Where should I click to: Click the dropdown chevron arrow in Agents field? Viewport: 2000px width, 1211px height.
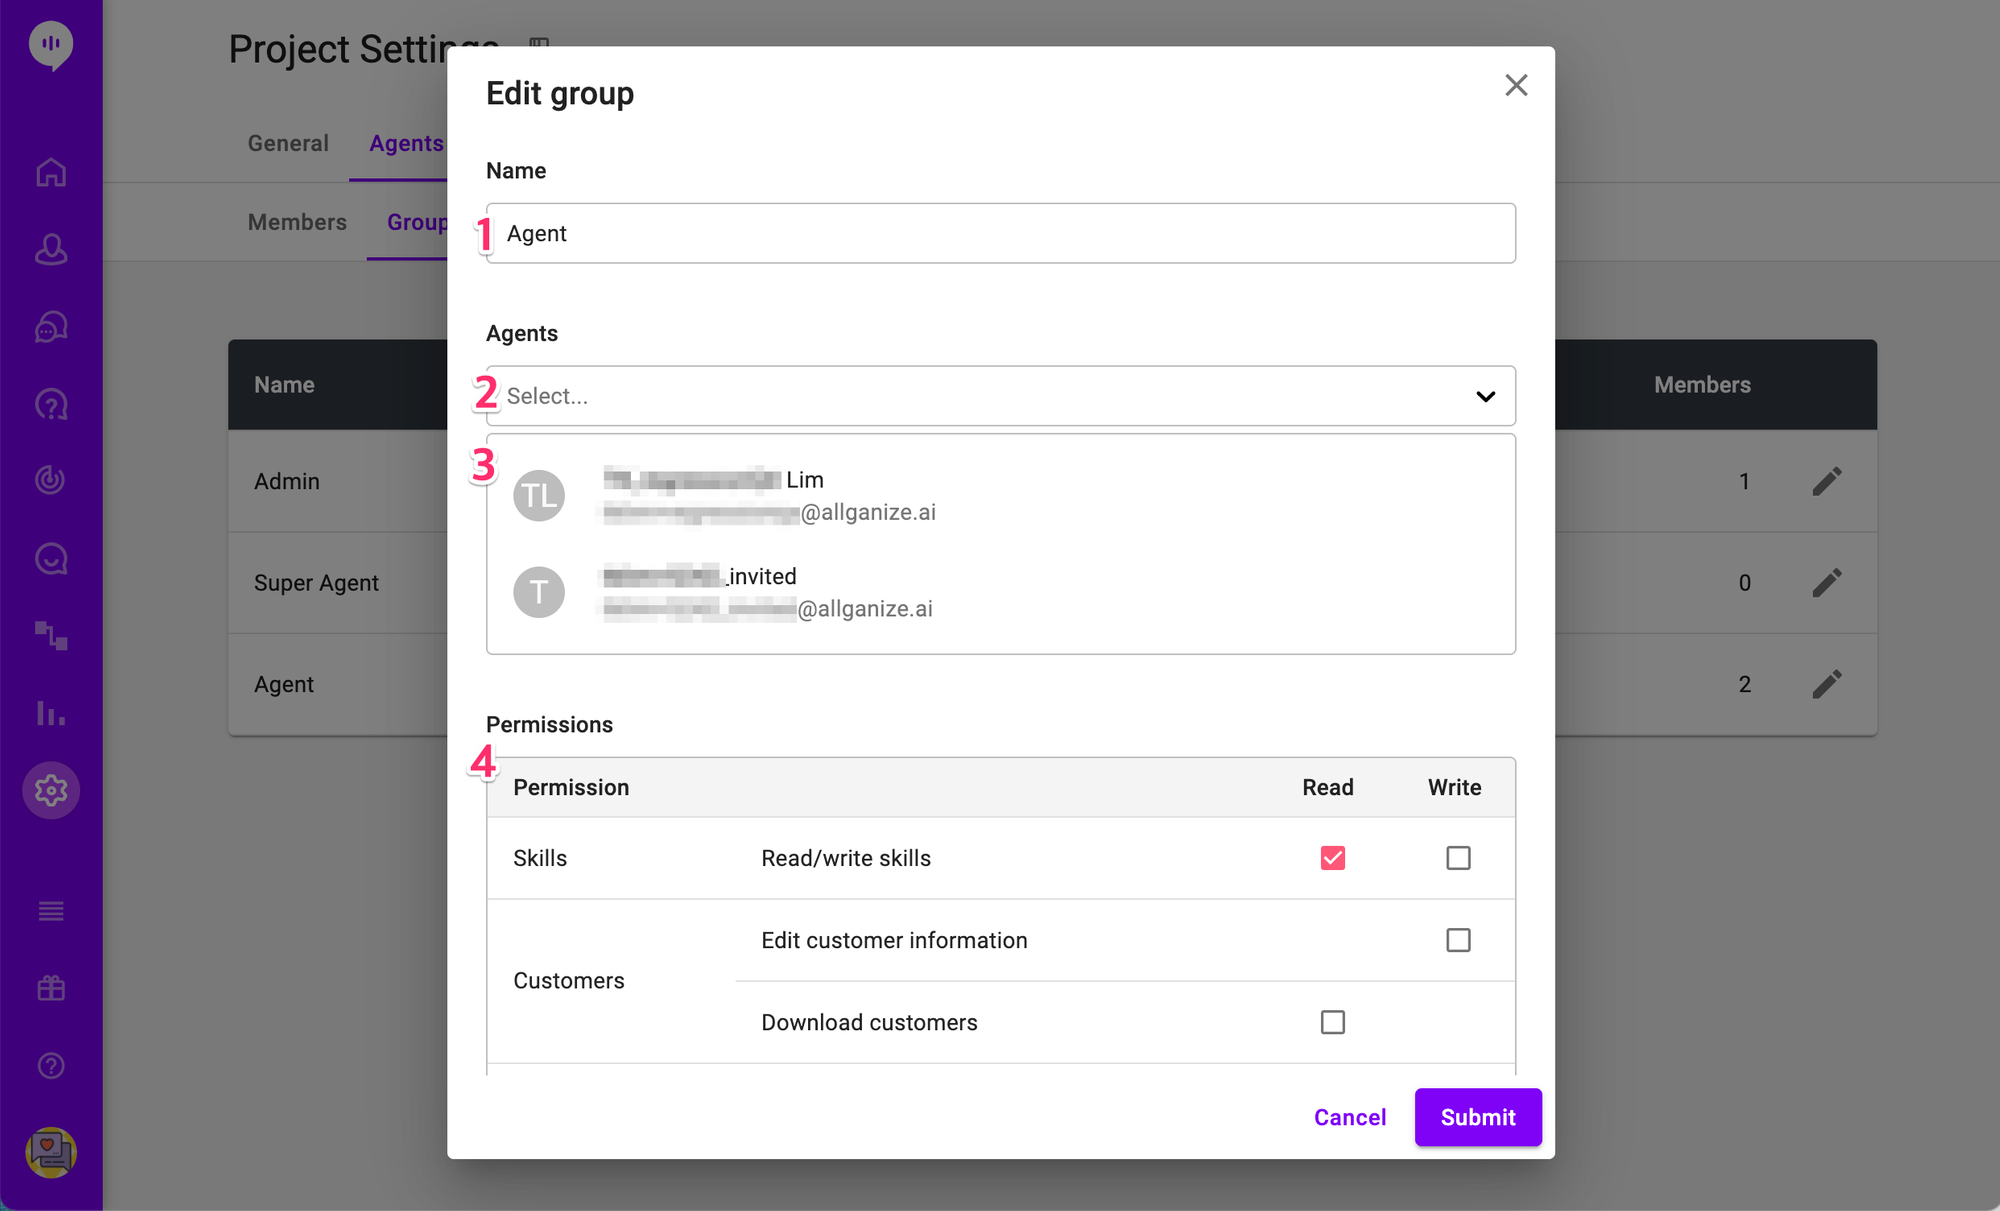1485,397
